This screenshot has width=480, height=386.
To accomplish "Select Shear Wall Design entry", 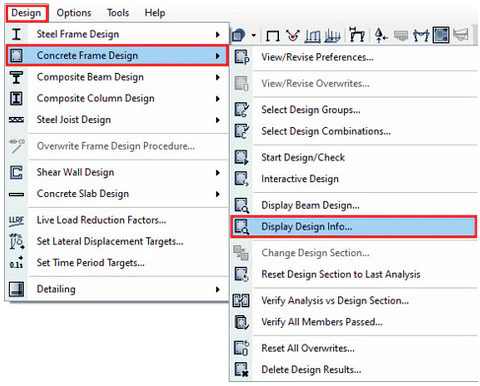I will tap(117, 172).
